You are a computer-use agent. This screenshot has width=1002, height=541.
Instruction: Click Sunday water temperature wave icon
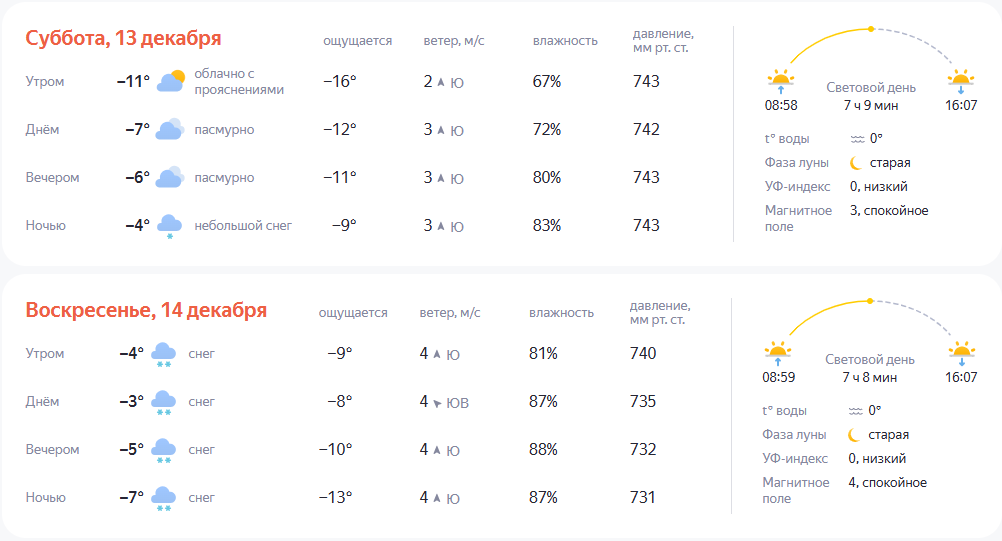(855, 410)
